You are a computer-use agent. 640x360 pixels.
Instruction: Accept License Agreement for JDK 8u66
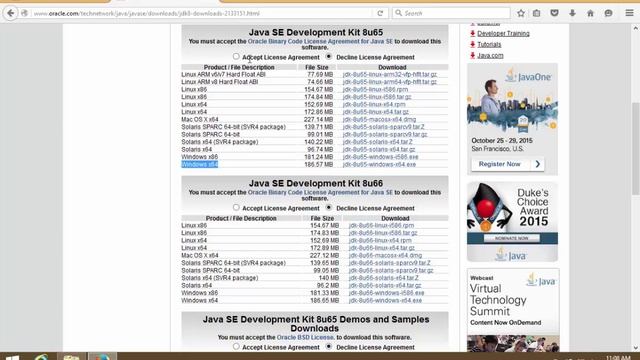click(x=236, y=207)
